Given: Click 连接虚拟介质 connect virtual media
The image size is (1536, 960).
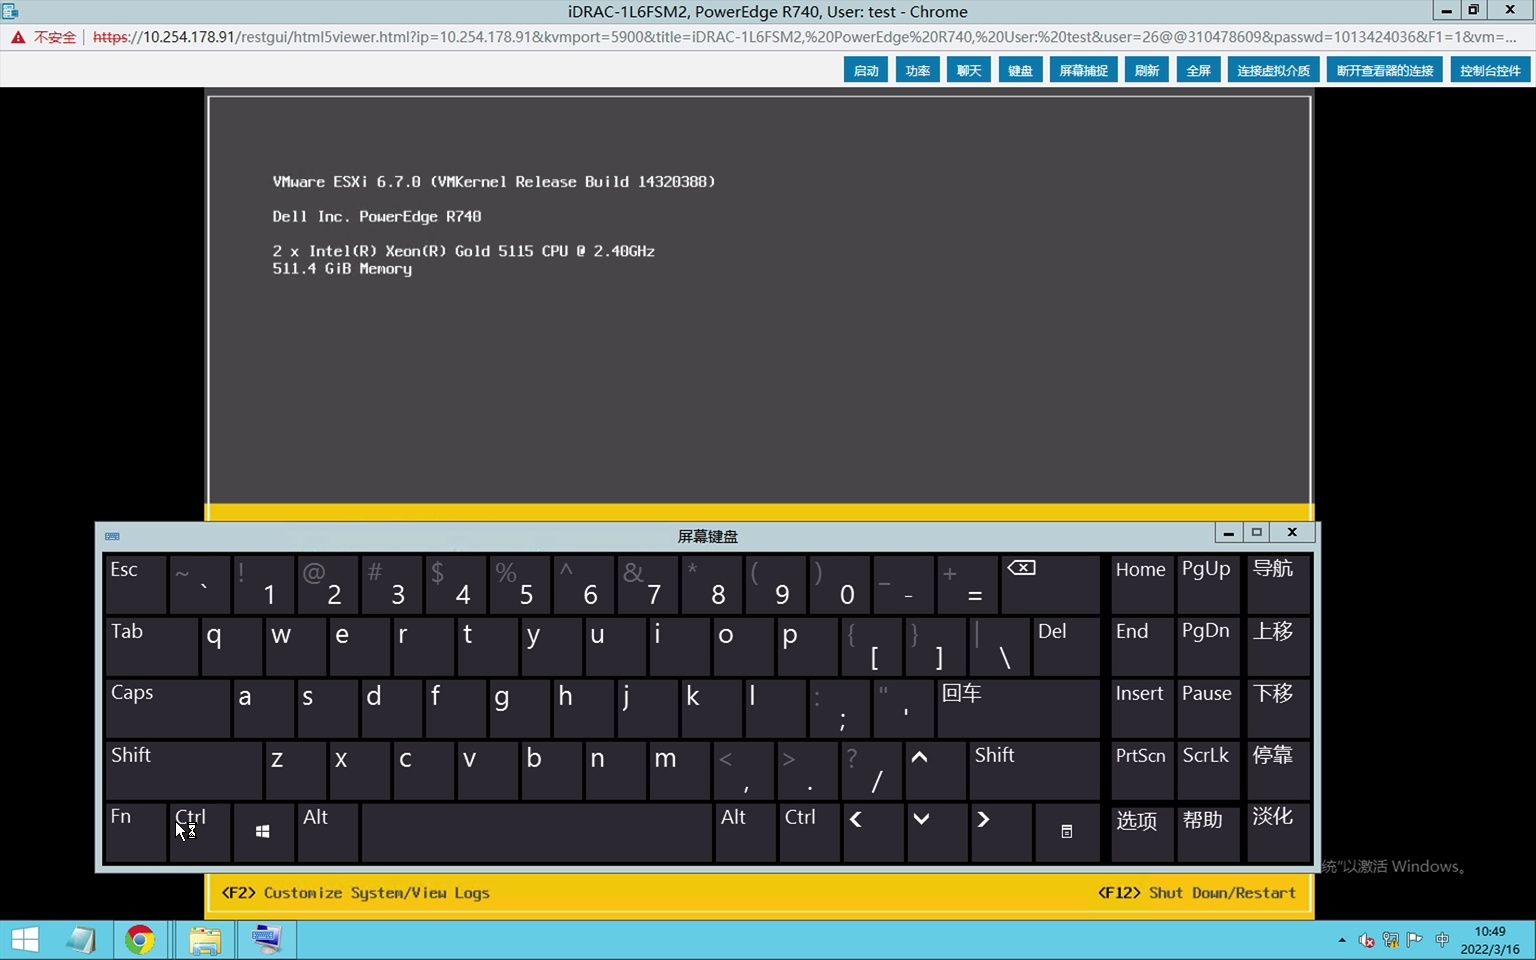Looking at the screenshot, I should coord(1273,70).
